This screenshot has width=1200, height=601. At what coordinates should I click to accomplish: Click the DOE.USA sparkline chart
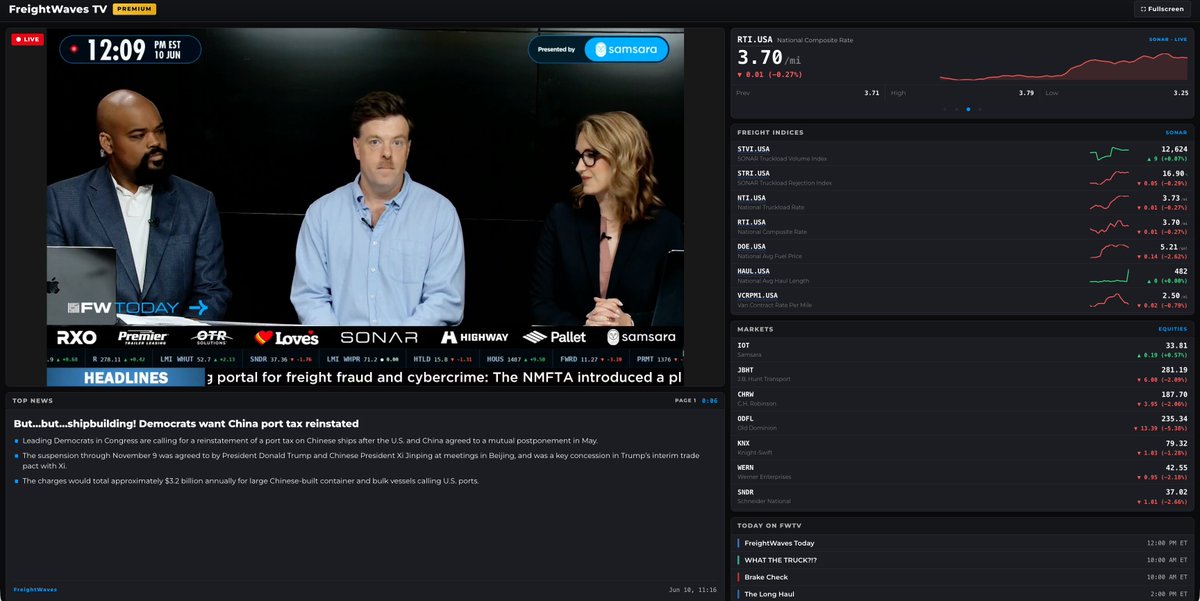point(1109,250)
